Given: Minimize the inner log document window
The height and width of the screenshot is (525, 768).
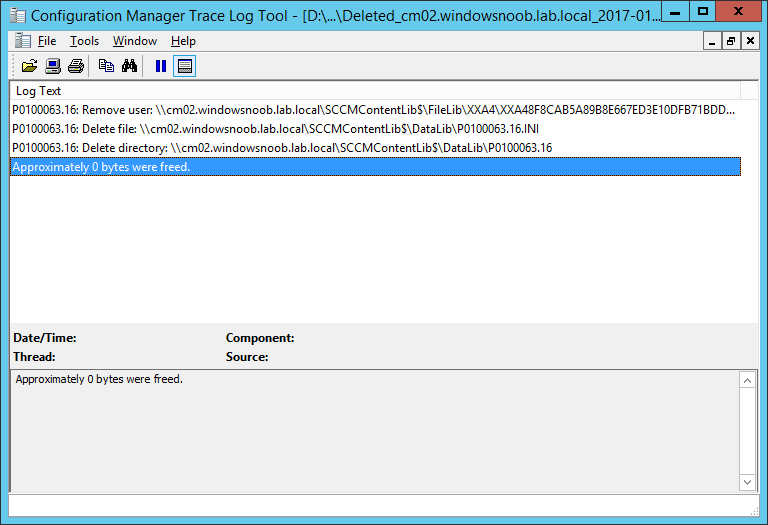Looking at the screenshot, I should (712, 41).
